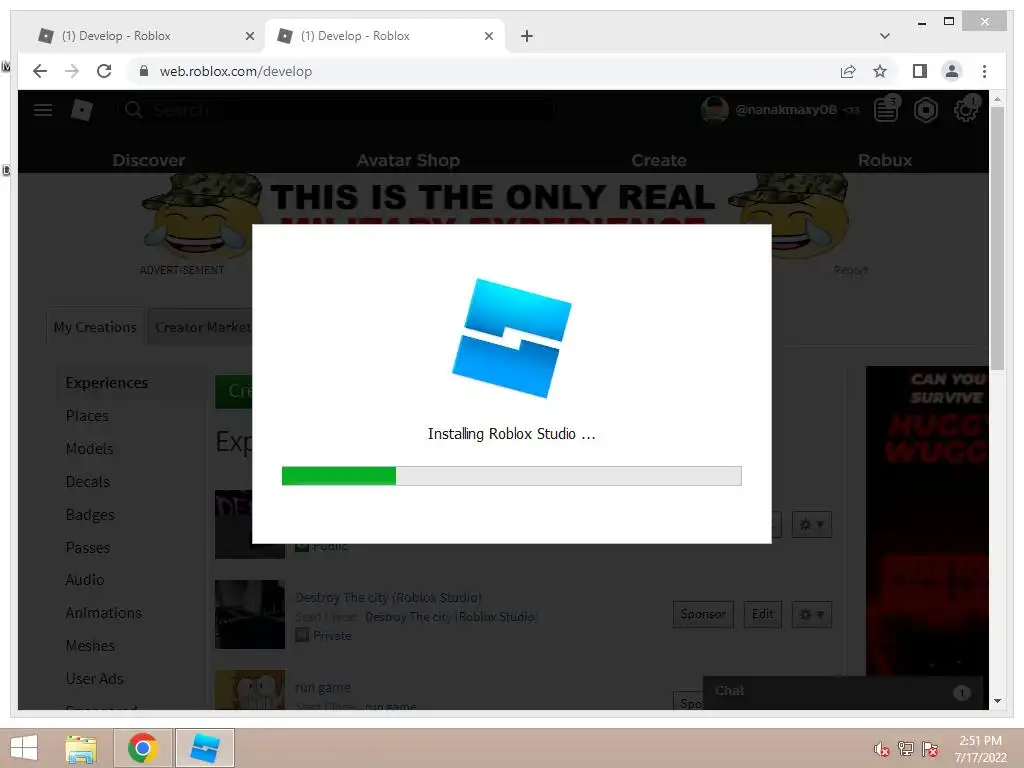1024x768 pixels.
Task: Click Sponsor for Destroy The city
Action: click(x=703, y=614)
